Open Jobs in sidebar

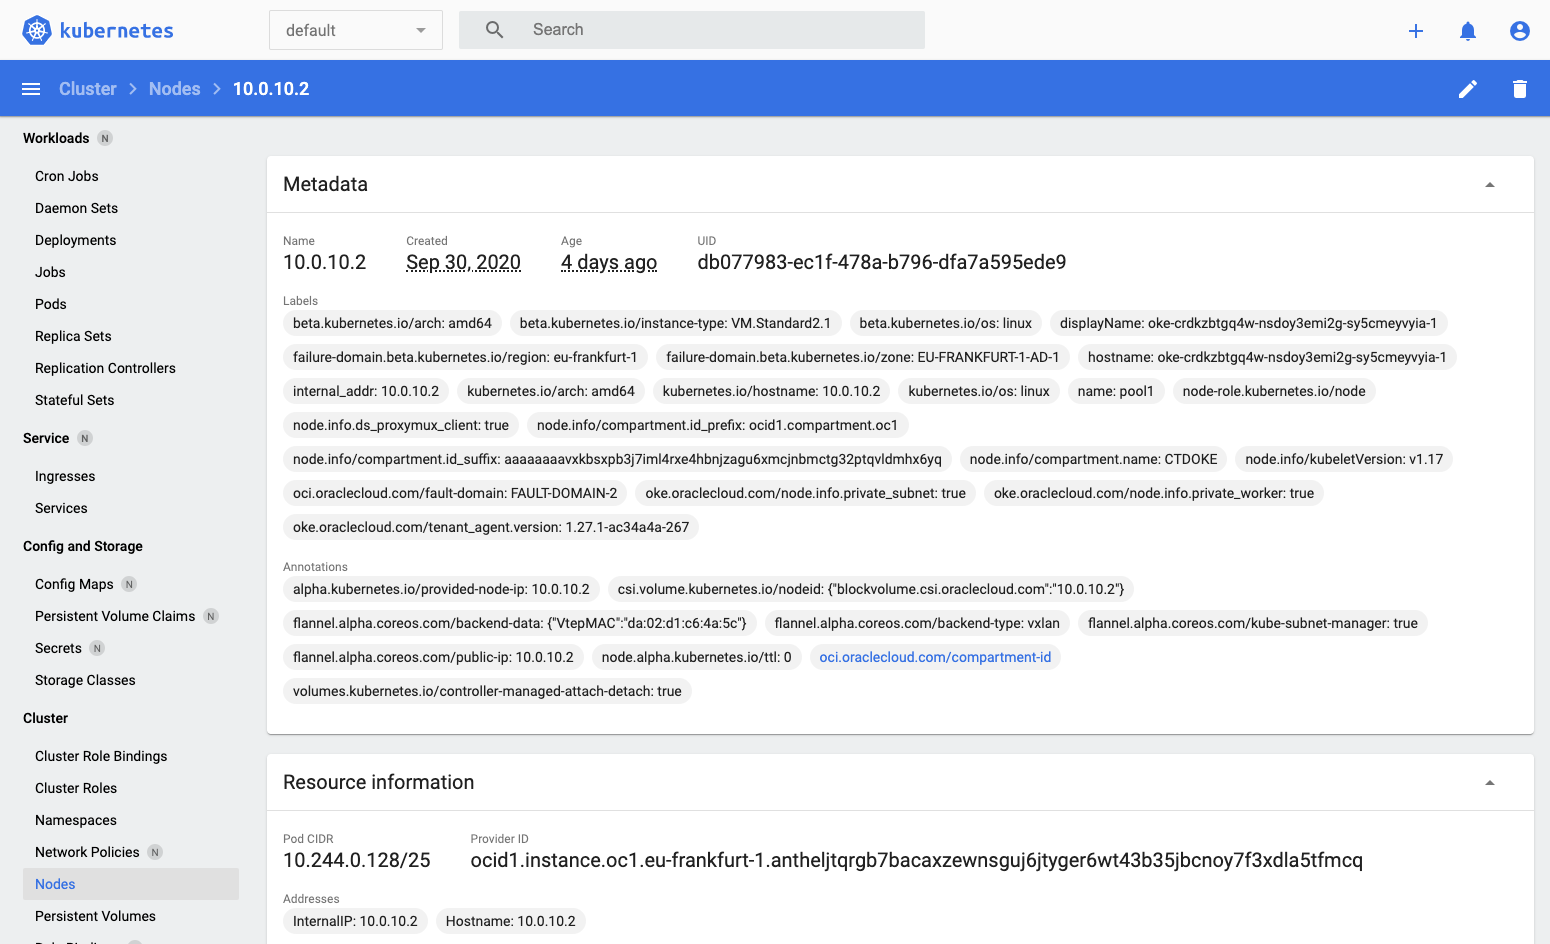coord(50,272)
